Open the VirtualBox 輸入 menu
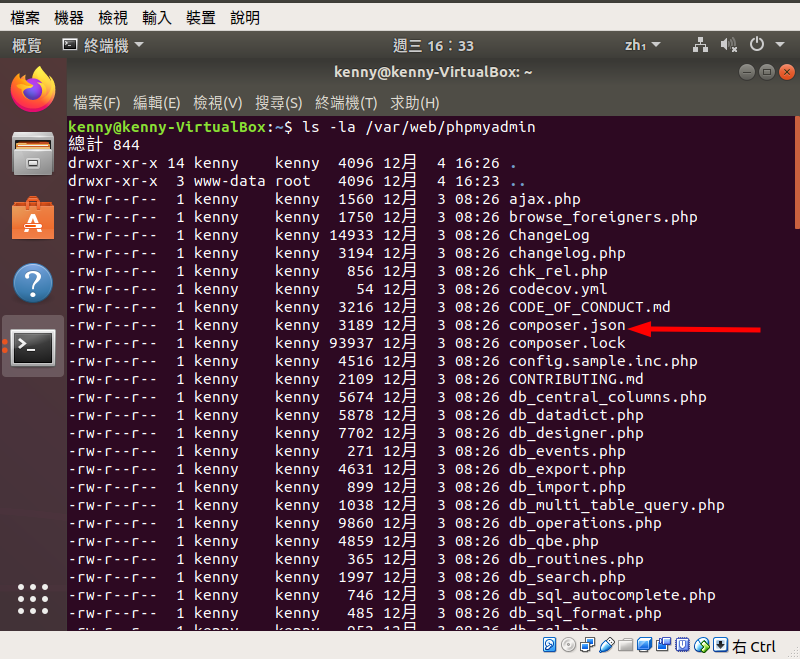The width and height of the screenshot is (800, 659). tap(157, 18)
